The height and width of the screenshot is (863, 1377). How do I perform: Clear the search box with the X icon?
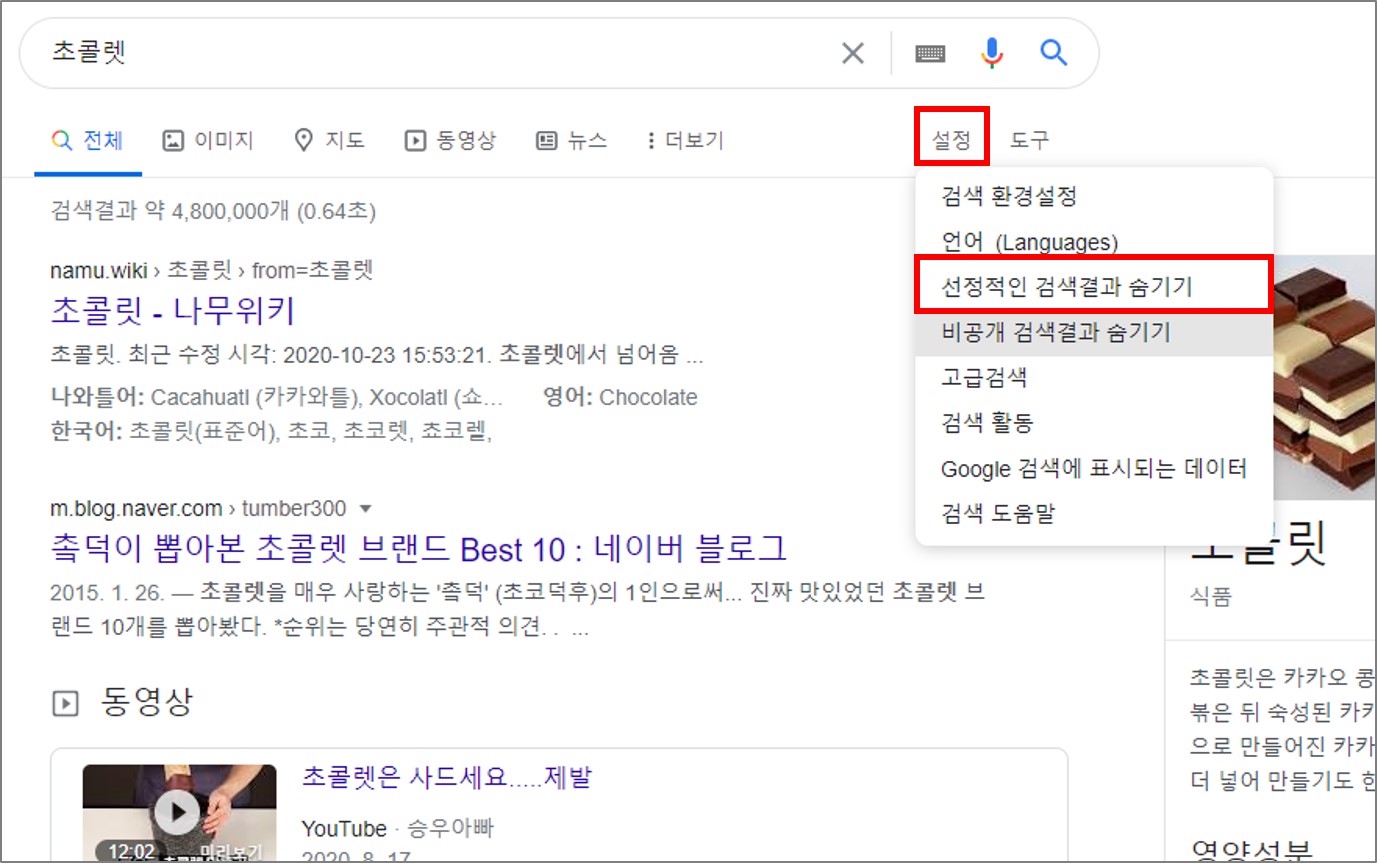(x=852, y=53)
